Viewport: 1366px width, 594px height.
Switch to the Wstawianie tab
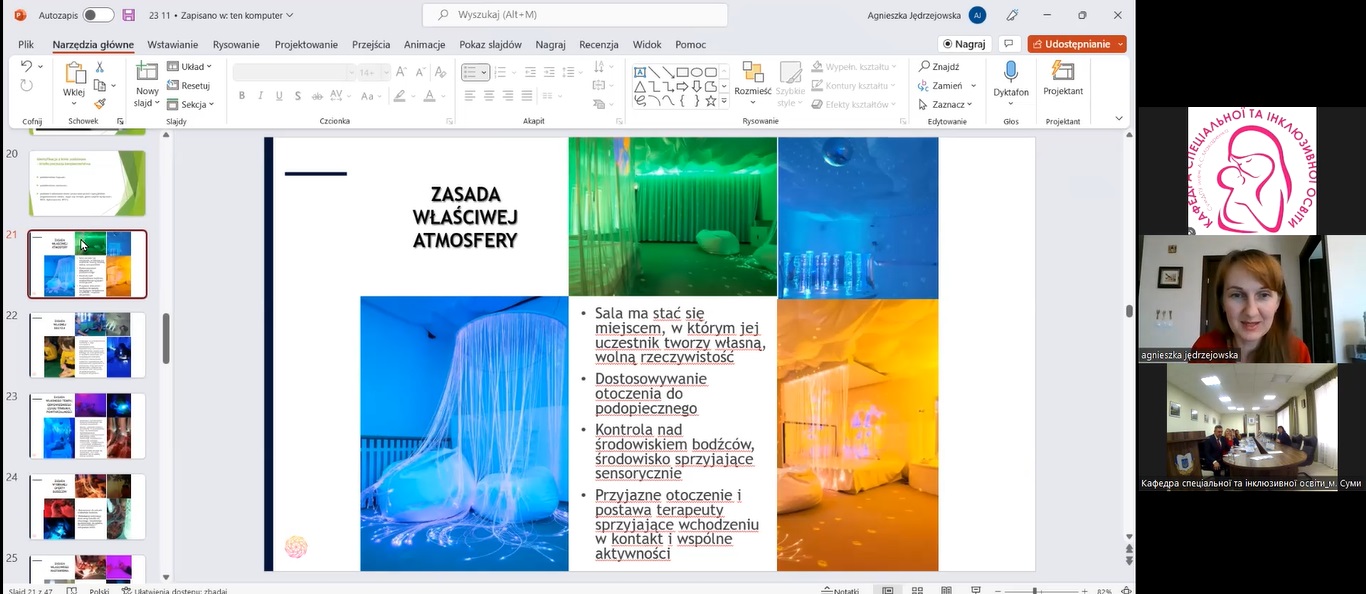(172, 45)
